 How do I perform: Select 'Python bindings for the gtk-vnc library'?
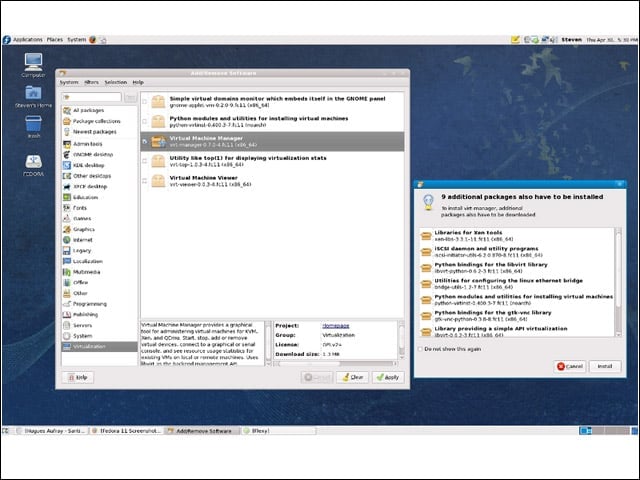tap(516, 316)
